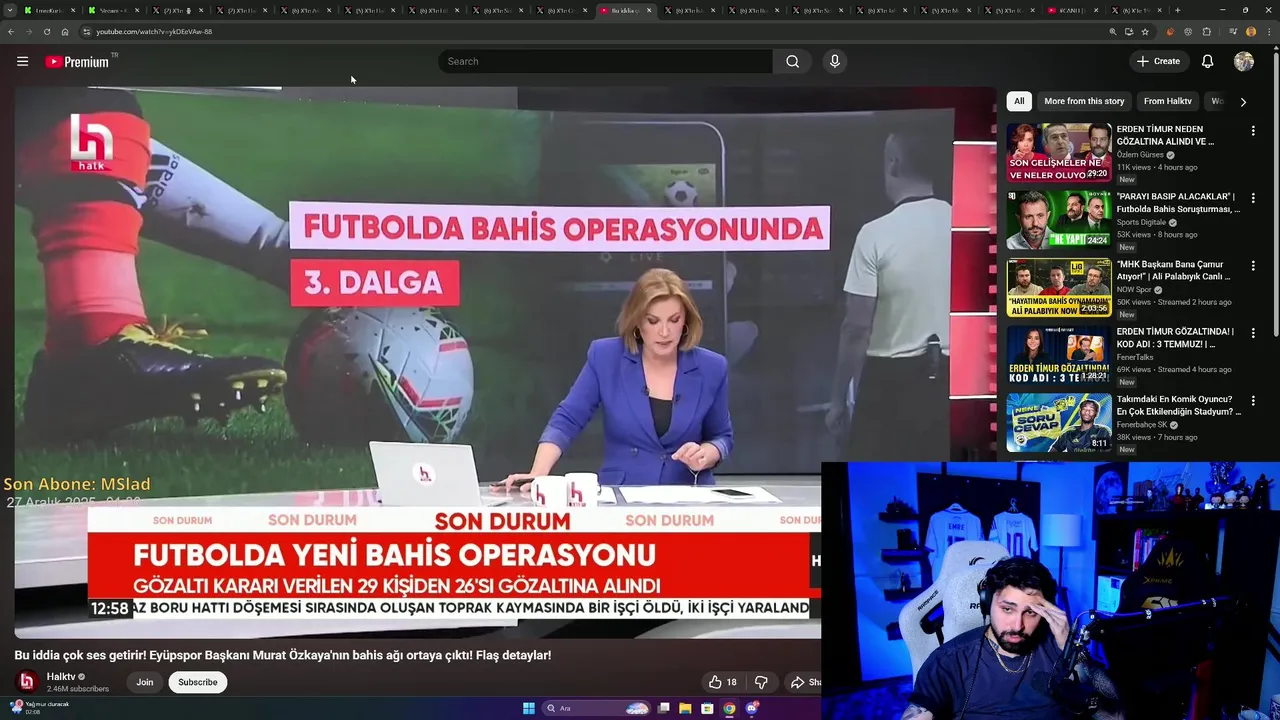This screenshot has width=1280, height=720.
Task: Open weather widget Yağmur duracak
Action: (40, 707)
